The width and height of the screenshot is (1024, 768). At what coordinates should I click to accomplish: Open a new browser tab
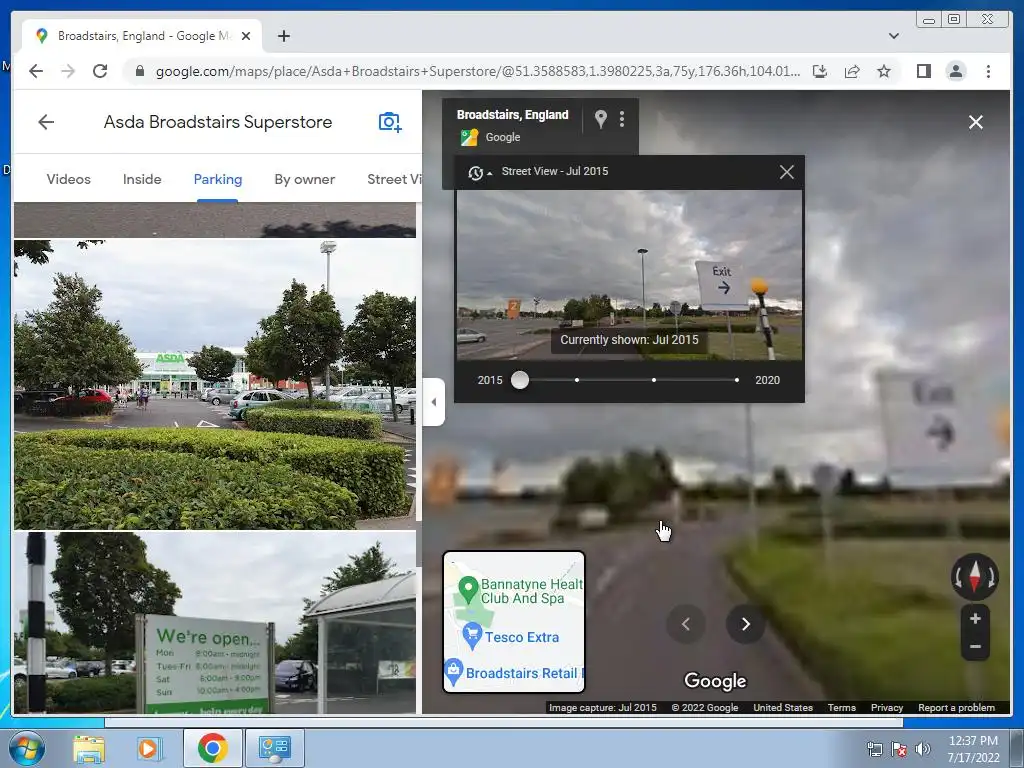coord(283,36)
